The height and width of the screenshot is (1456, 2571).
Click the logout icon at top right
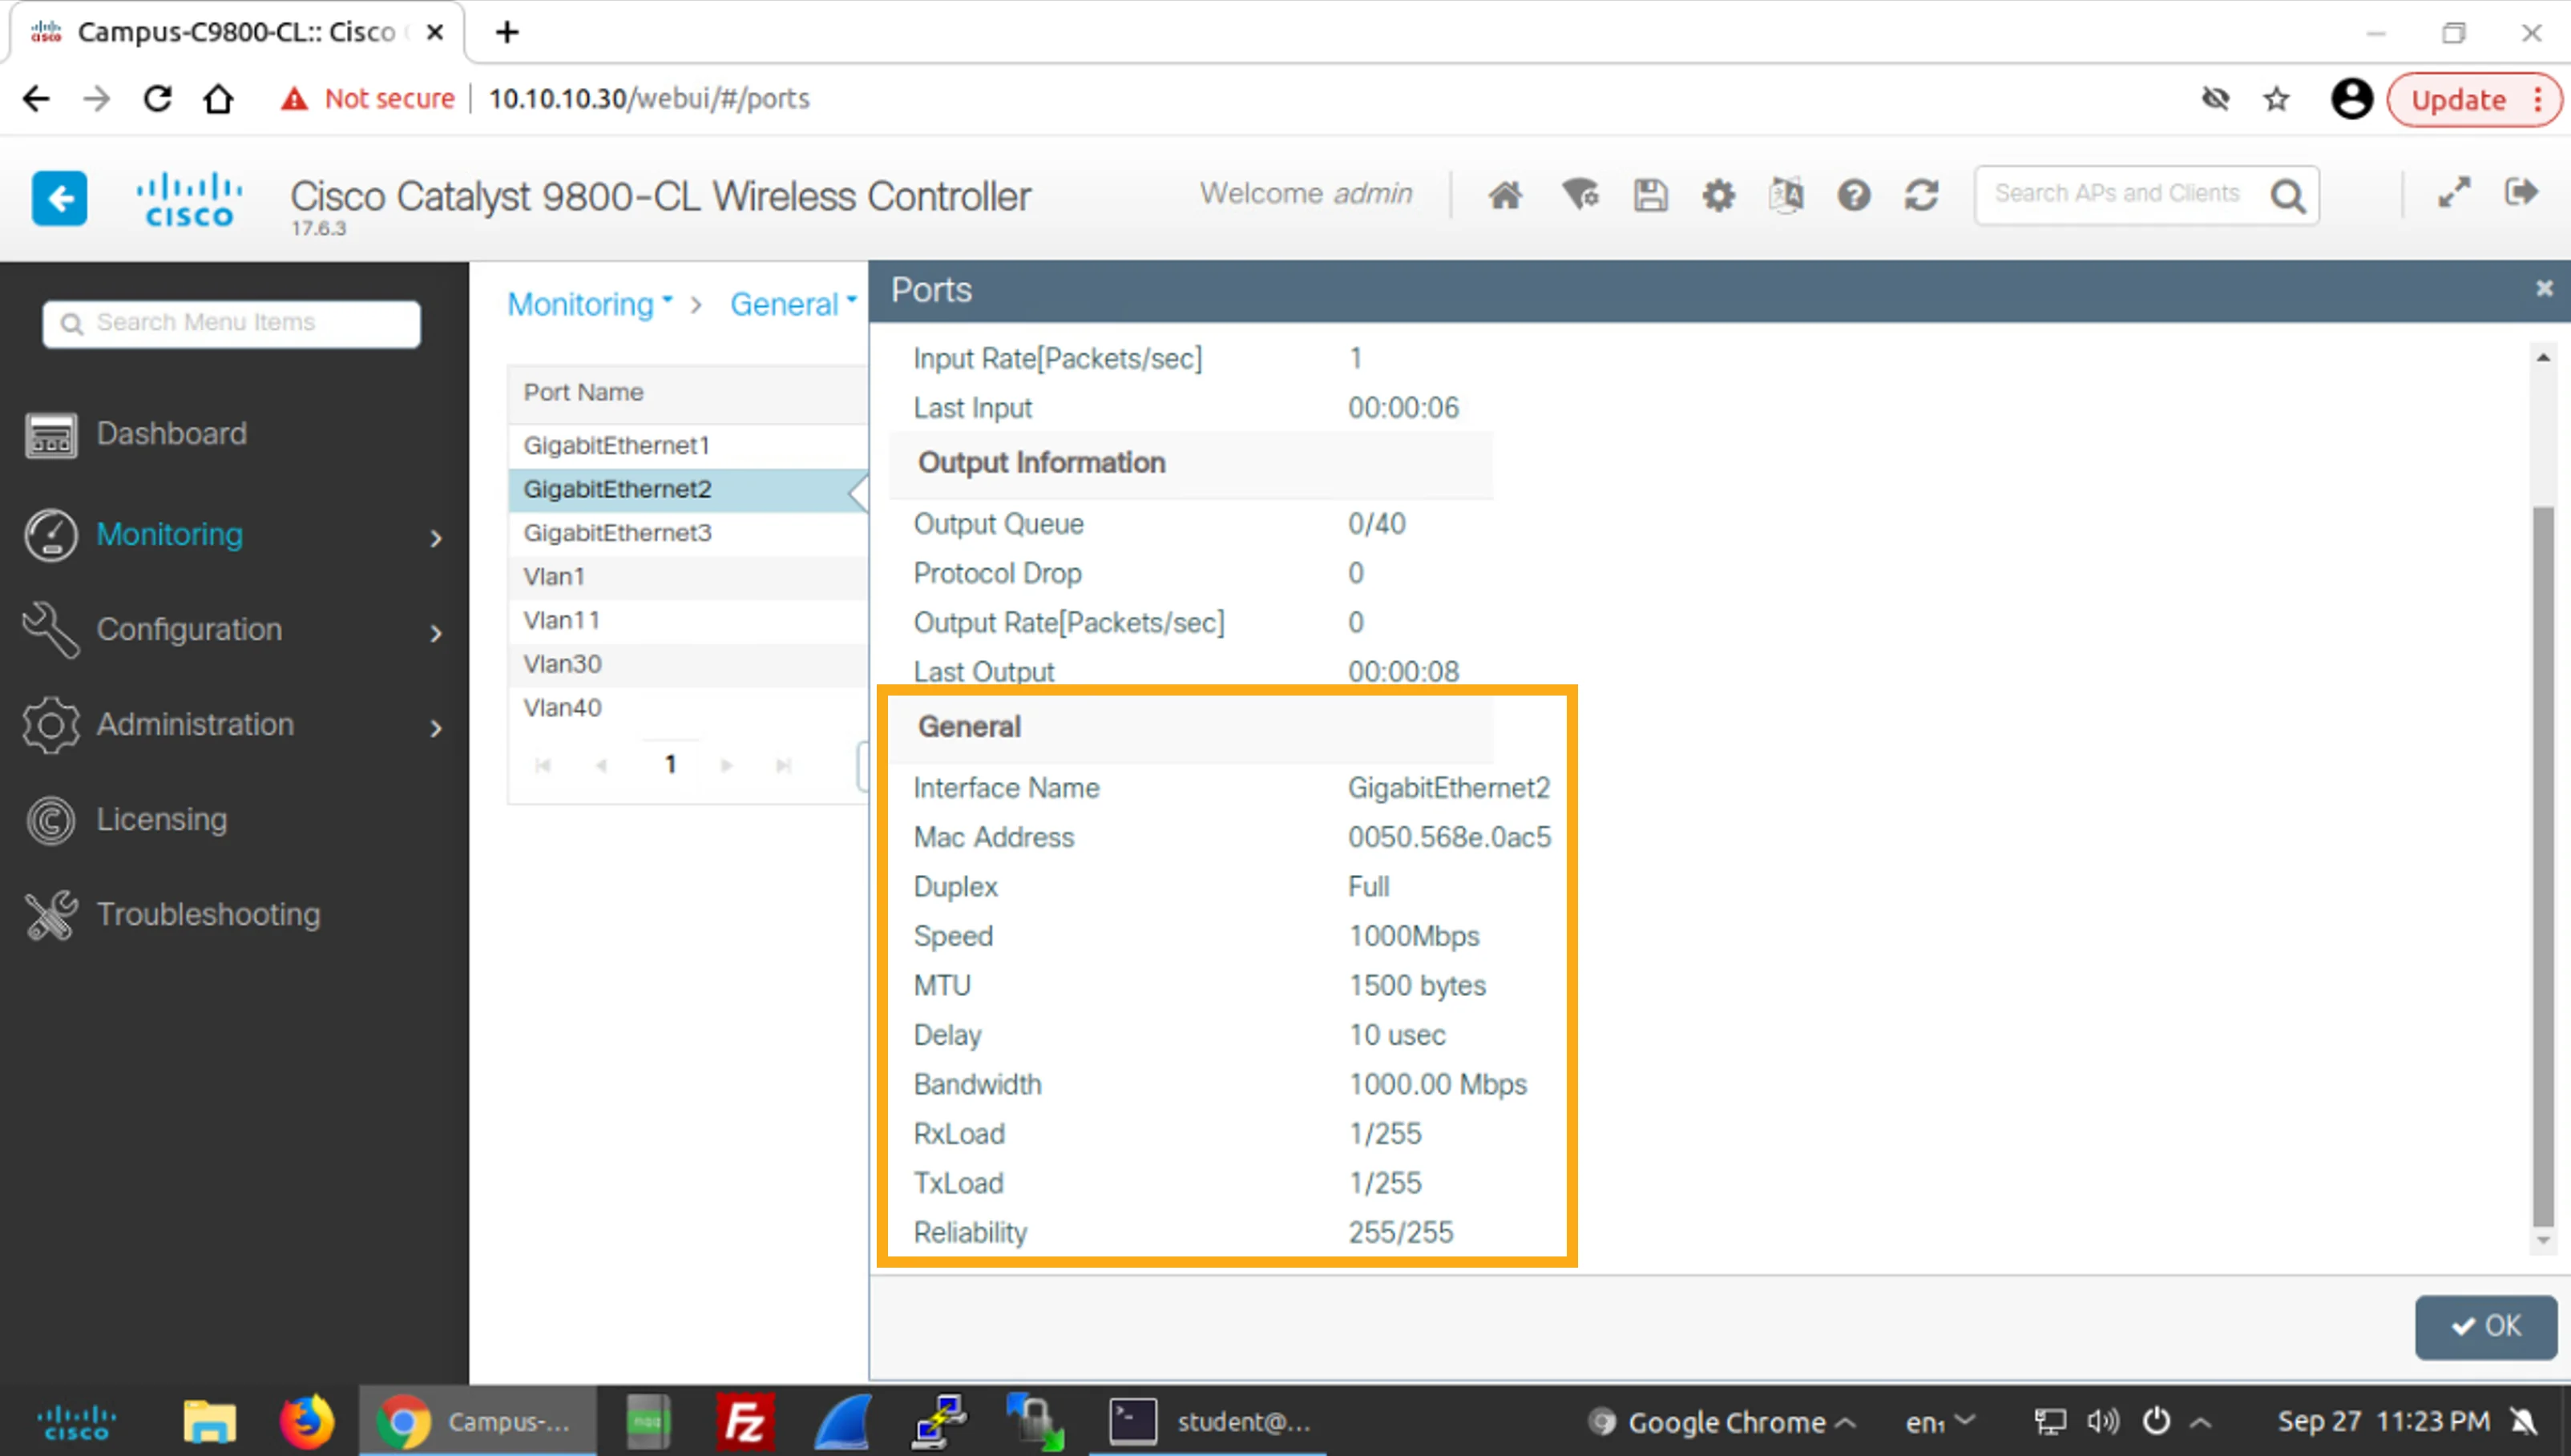tap(2521, 192)
